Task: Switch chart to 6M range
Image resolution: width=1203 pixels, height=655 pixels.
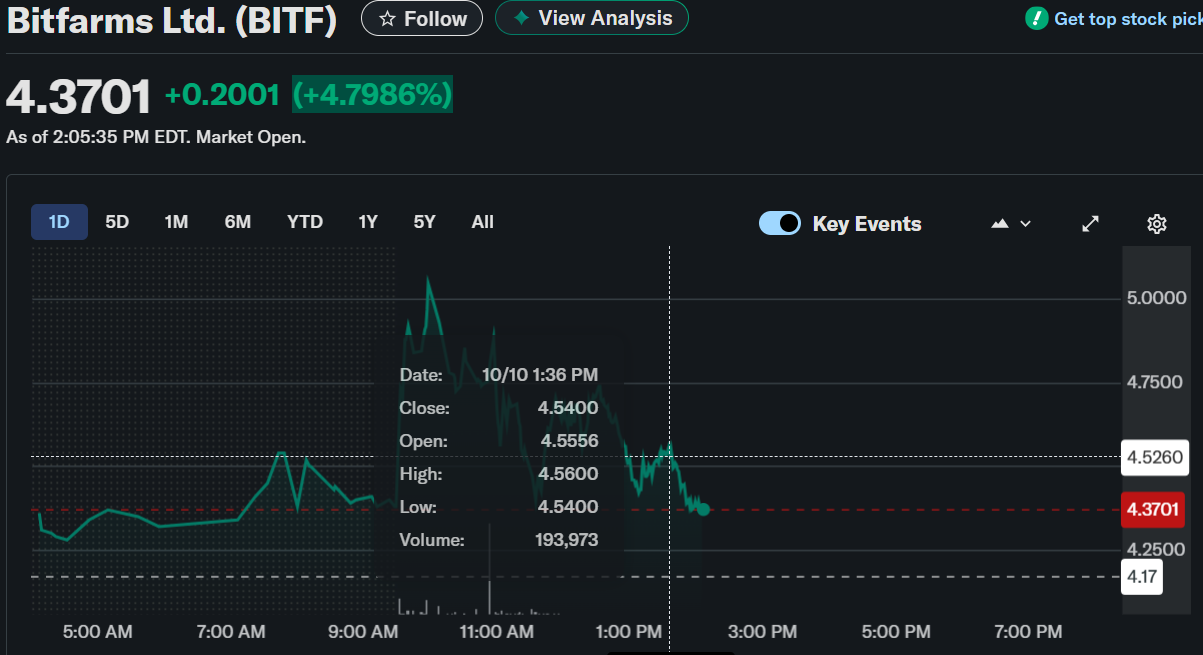Action: click(237, 222)
